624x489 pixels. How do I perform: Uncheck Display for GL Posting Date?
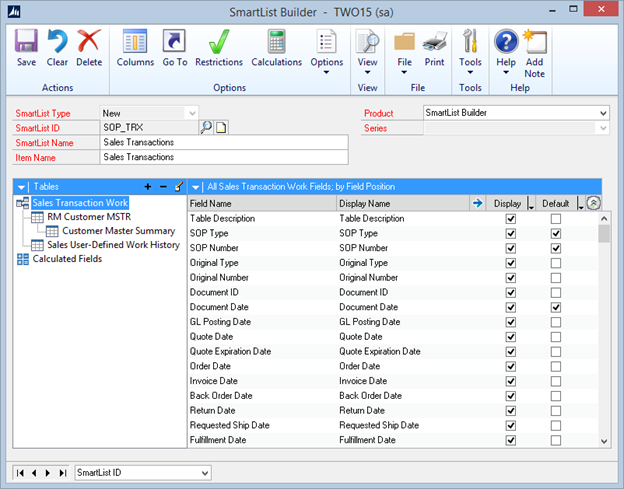click(511, 322)
